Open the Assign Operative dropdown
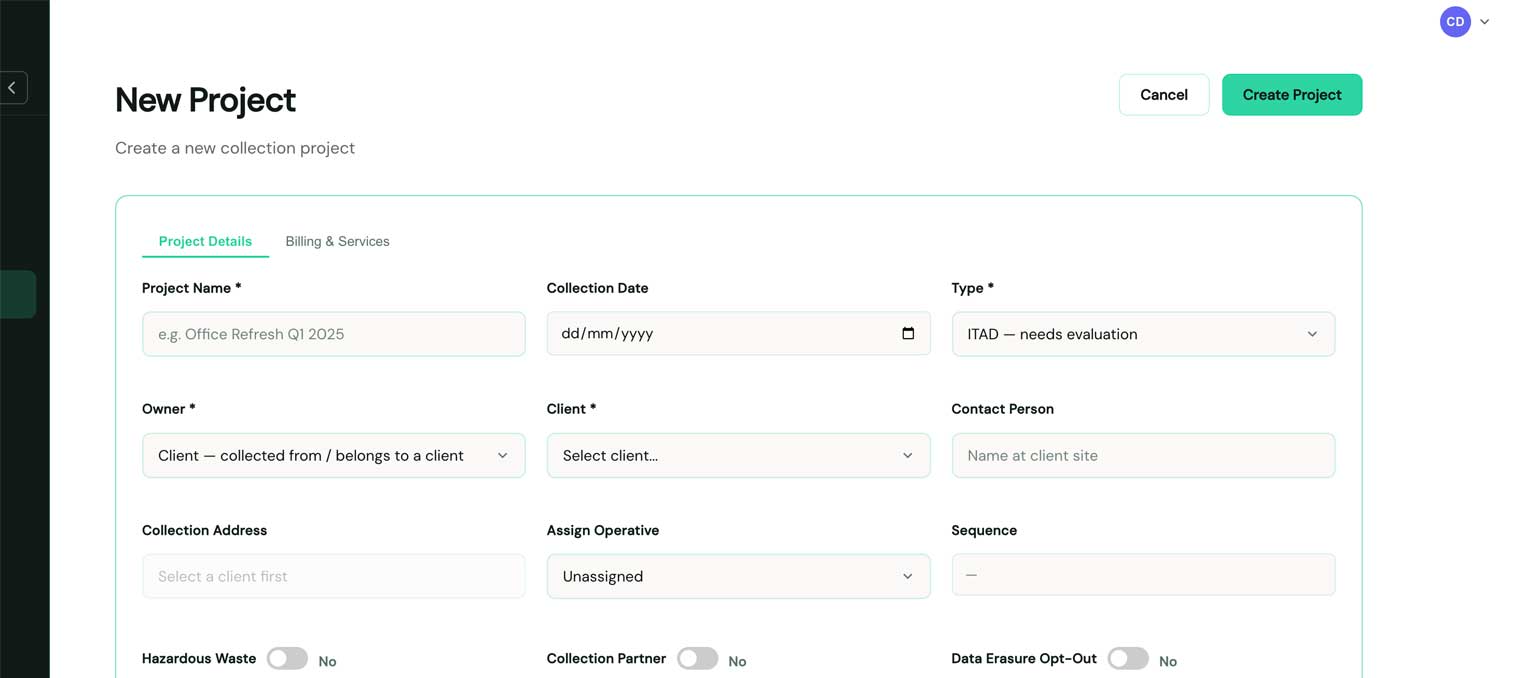Image resolution: width=1536 pixels, height=678 pixels. click(738, 576)
